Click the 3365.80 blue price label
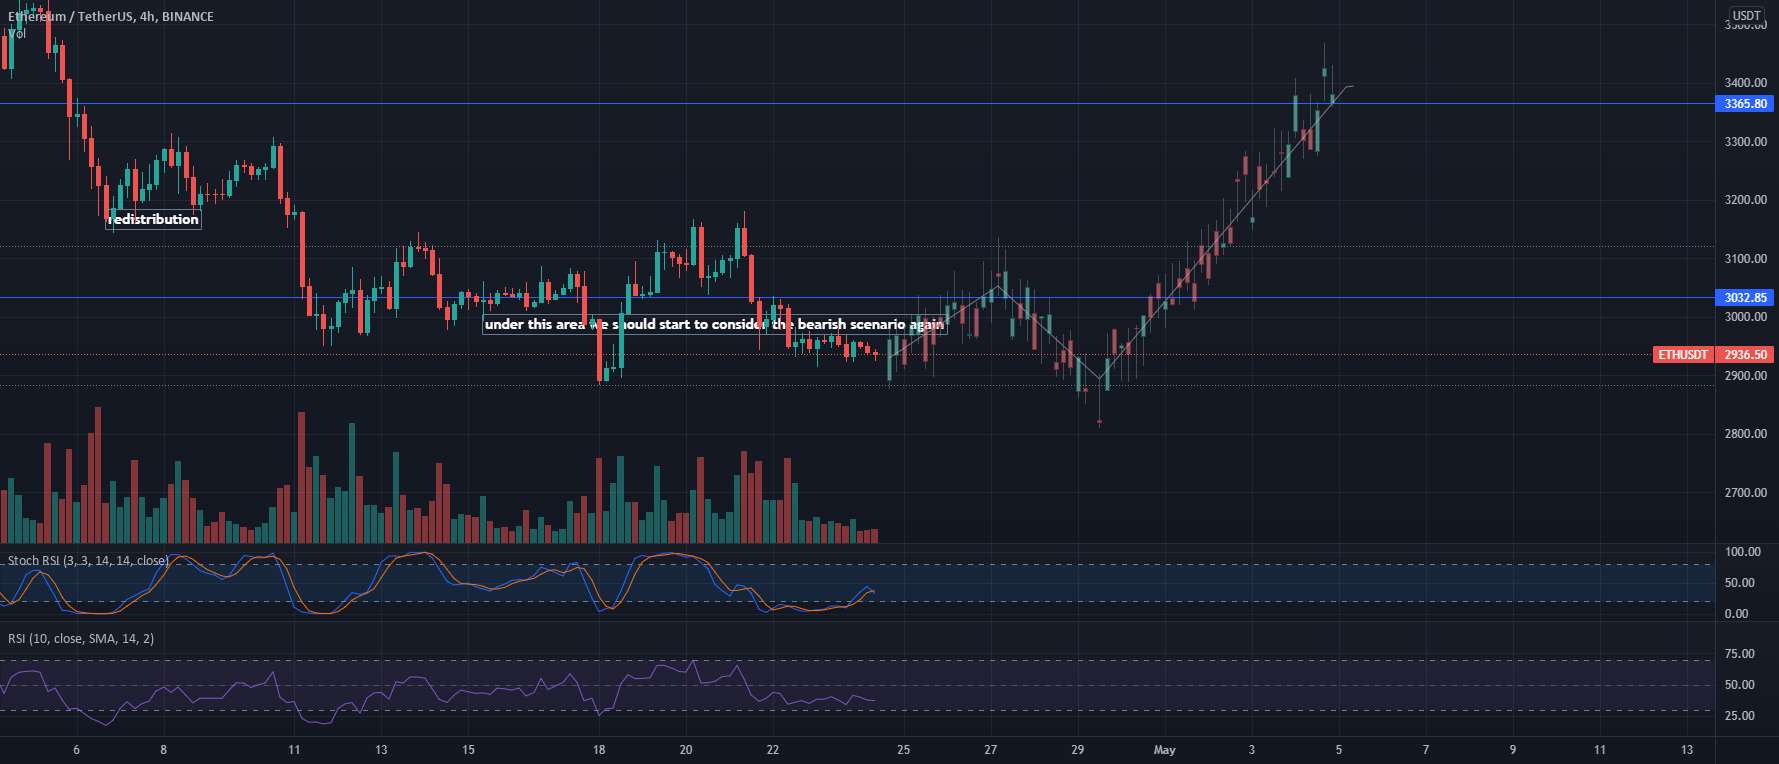The height and width of the screenshot is (764, 1779). 1745,104
